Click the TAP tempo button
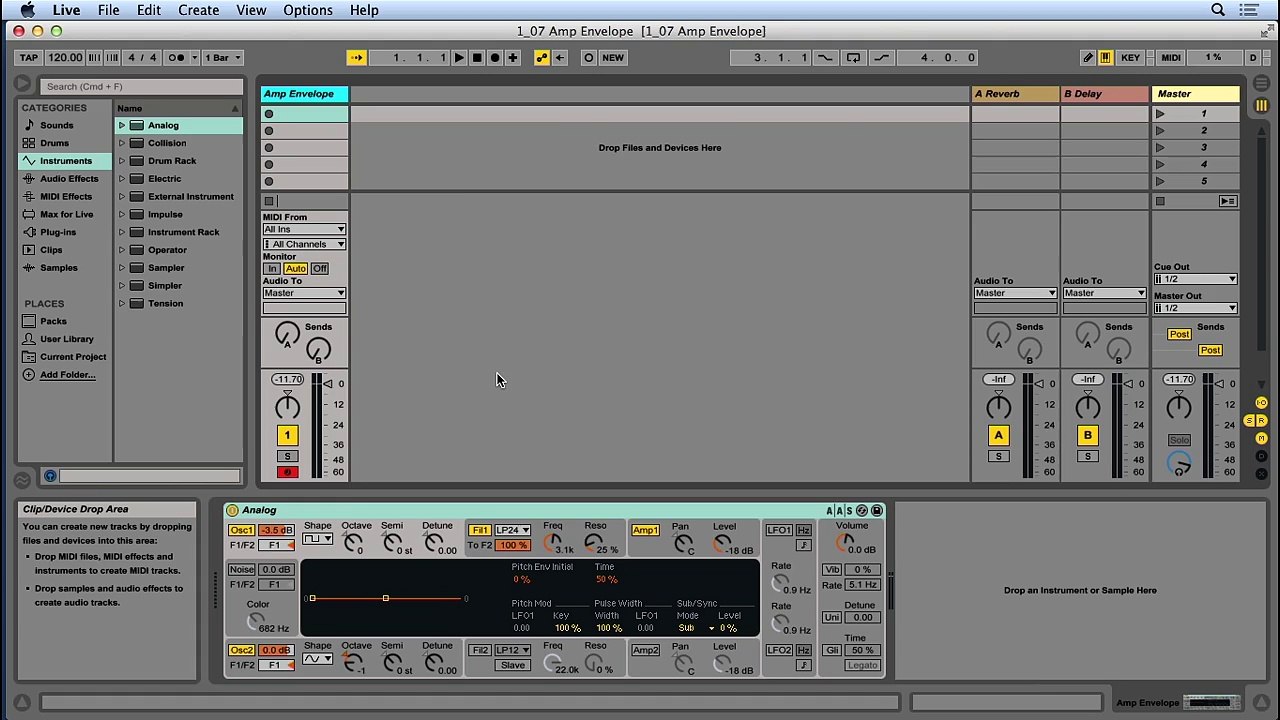This screenshot has width=1280, height=720. click(x=29, y=58)
